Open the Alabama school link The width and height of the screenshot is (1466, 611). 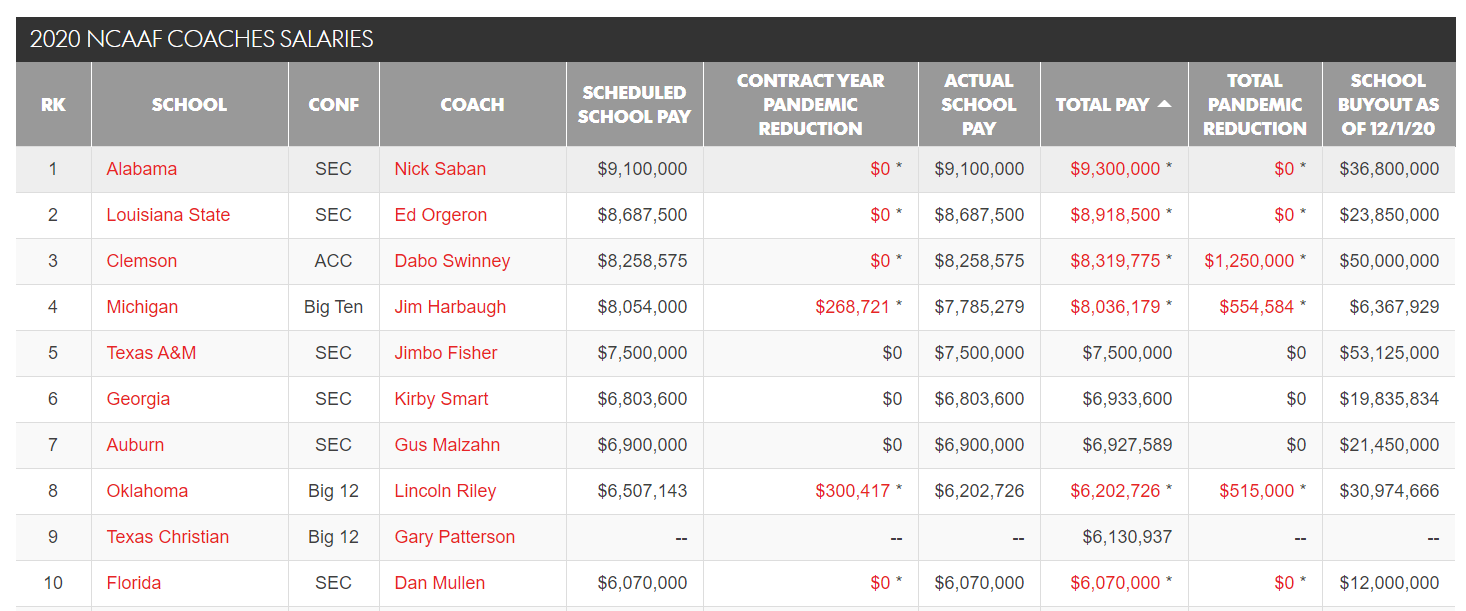(x=142, y=169)
